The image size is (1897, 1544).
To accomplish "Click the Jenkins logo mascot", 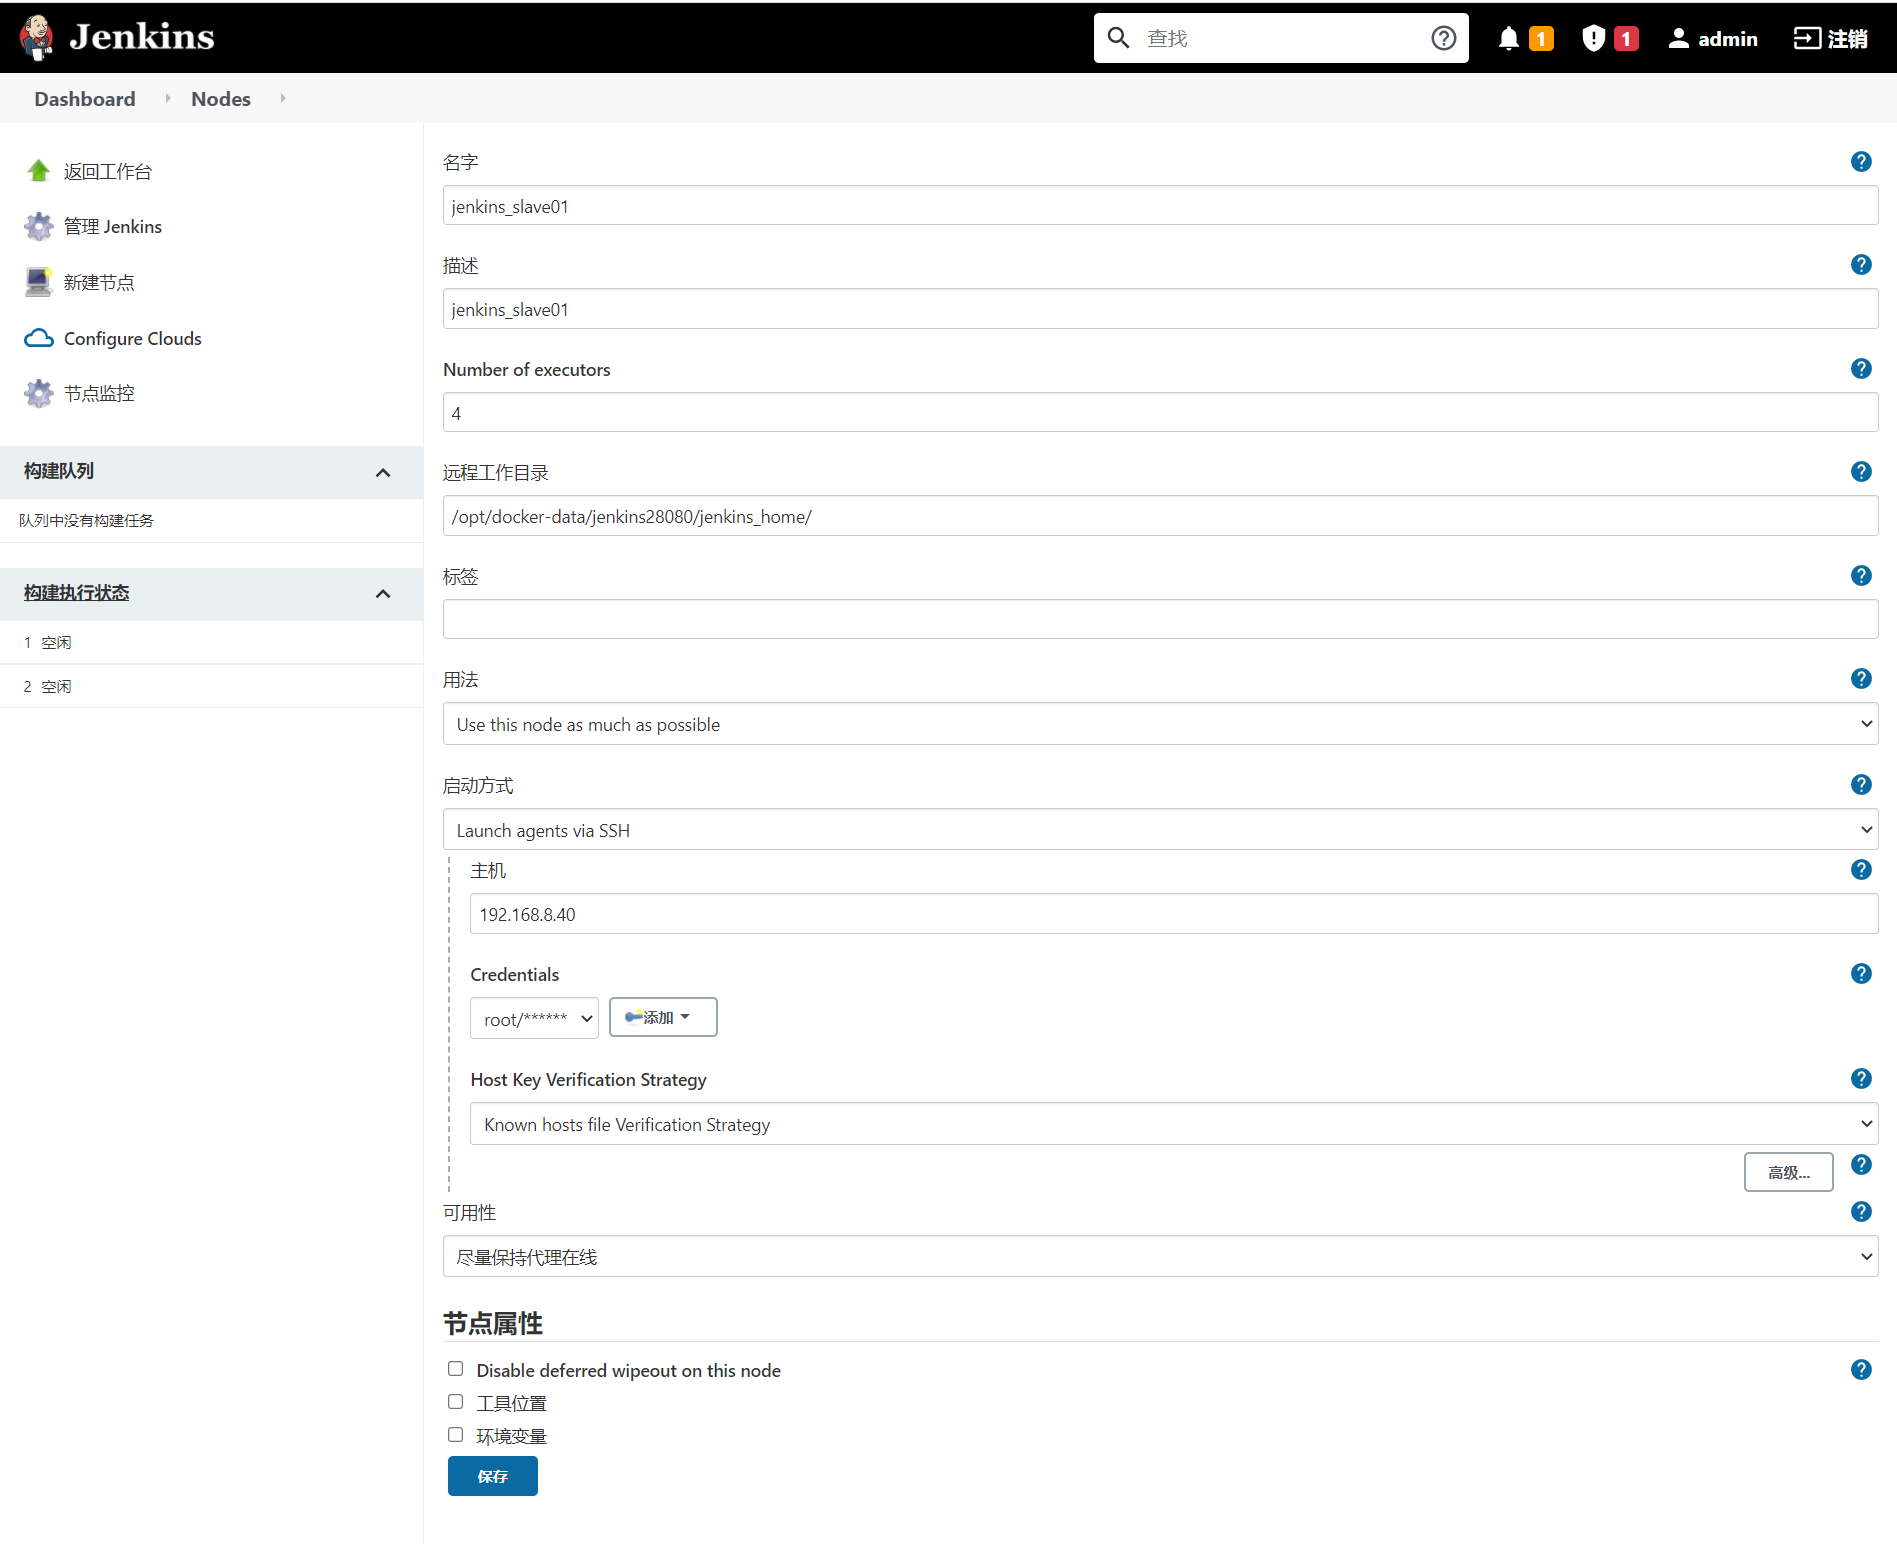I will pos(37,37).
